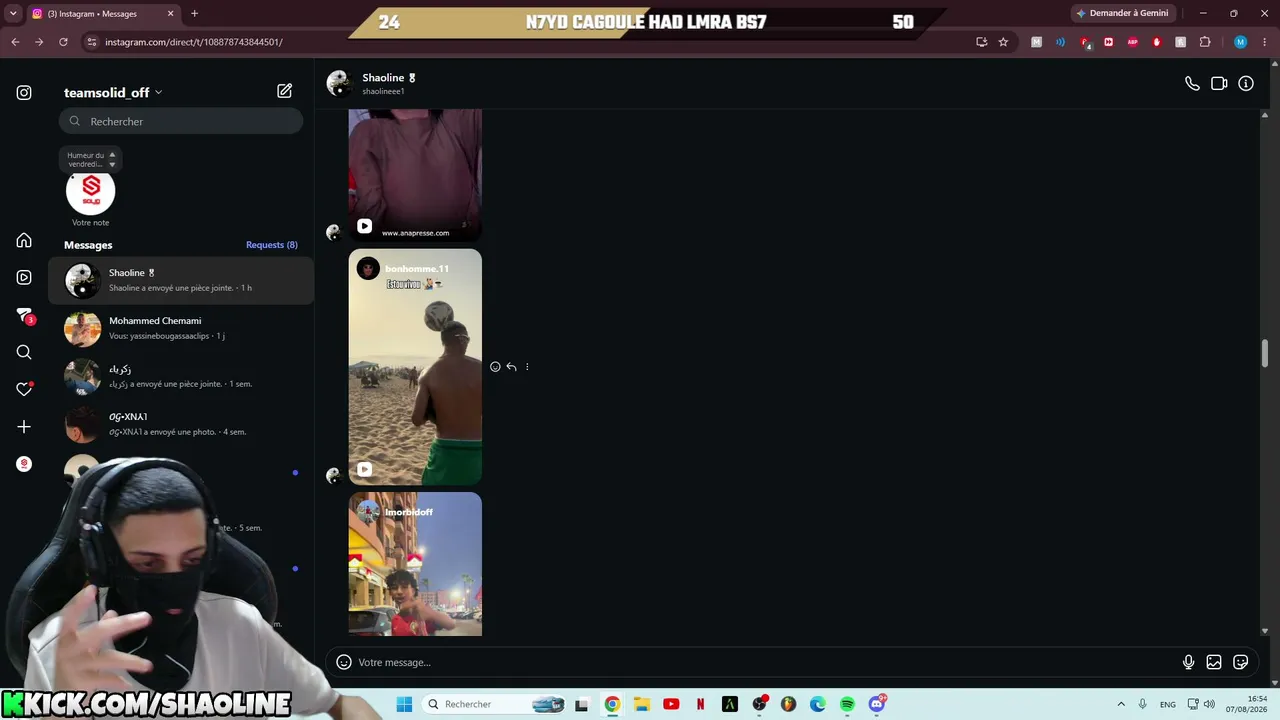1280x720 pixels.
Task: Open the lmorbidoff reel thumbnail
Action: (415, 564)
